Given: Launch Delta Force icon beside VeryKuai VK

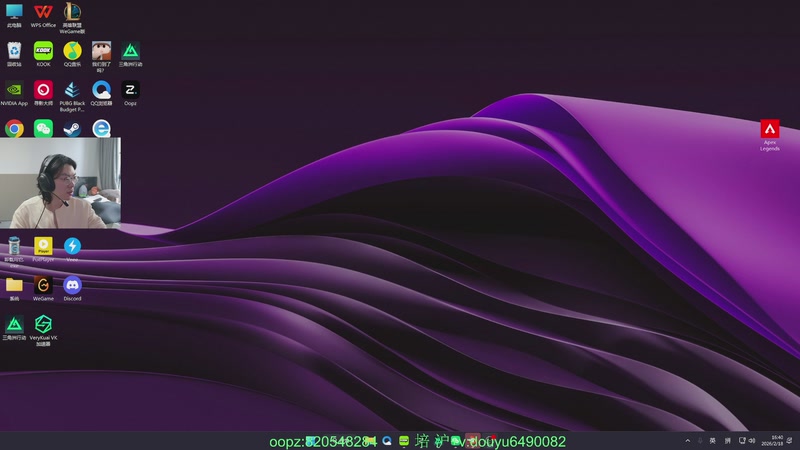Looking at the screenshot, I should [14, 328].
